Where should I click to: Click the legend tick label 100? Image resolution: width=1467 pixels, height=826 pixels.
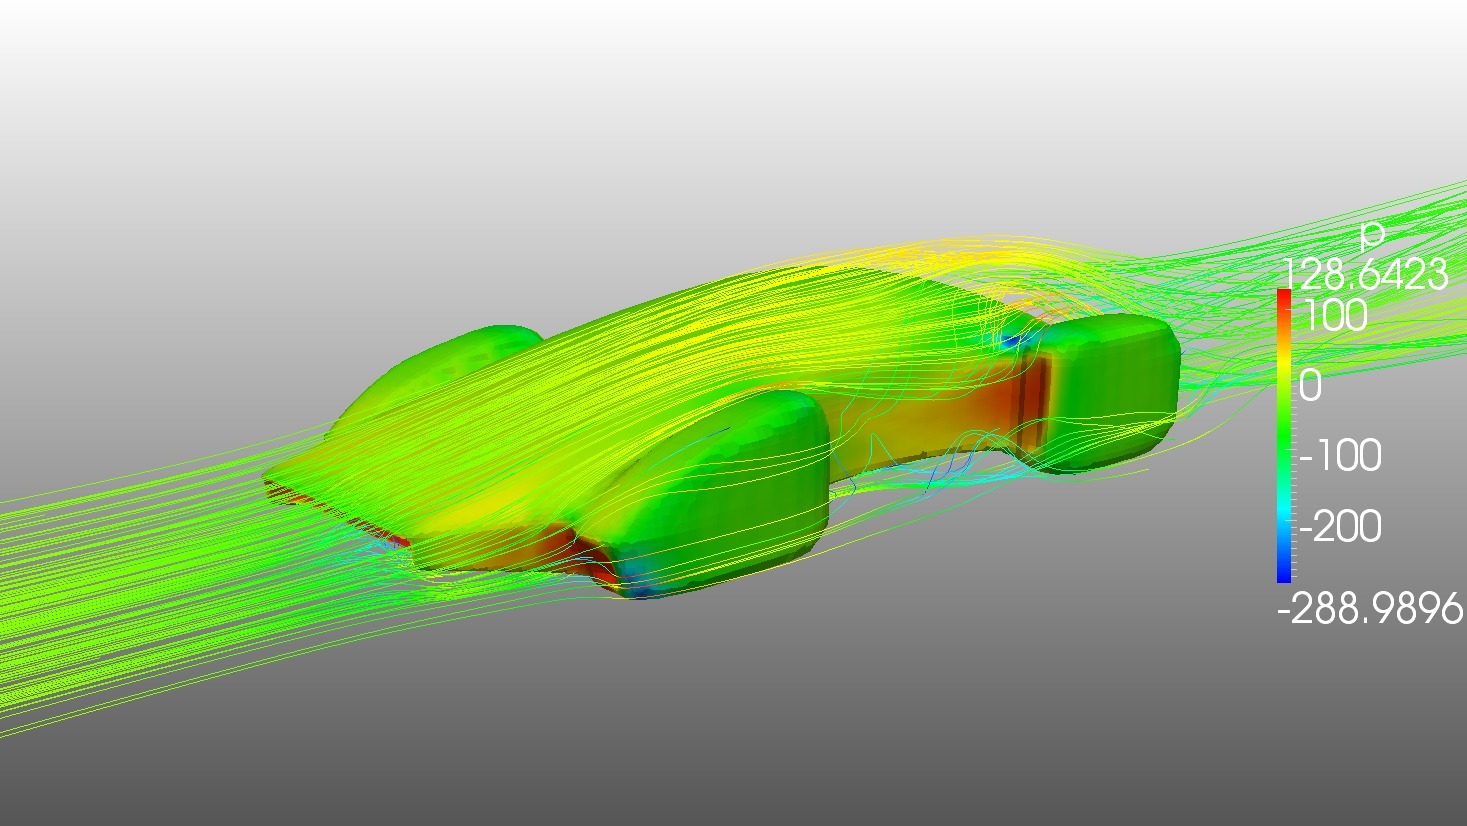1335,316
